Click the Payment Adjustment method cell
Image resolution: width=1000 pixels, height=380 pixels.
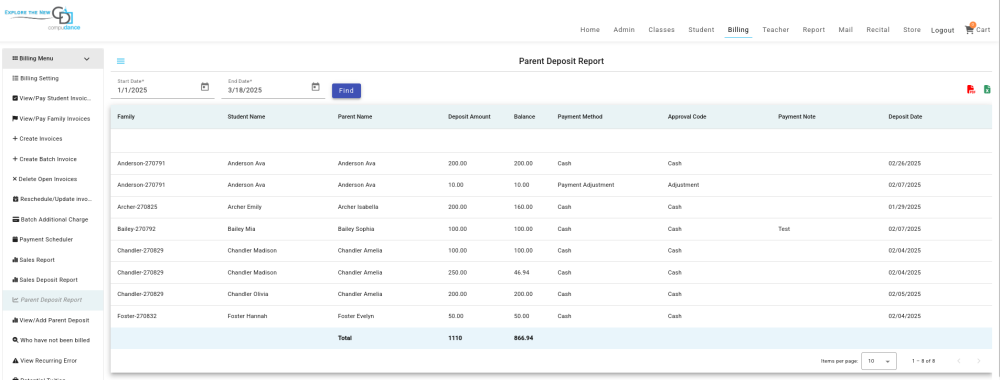[x=585, y=185]
